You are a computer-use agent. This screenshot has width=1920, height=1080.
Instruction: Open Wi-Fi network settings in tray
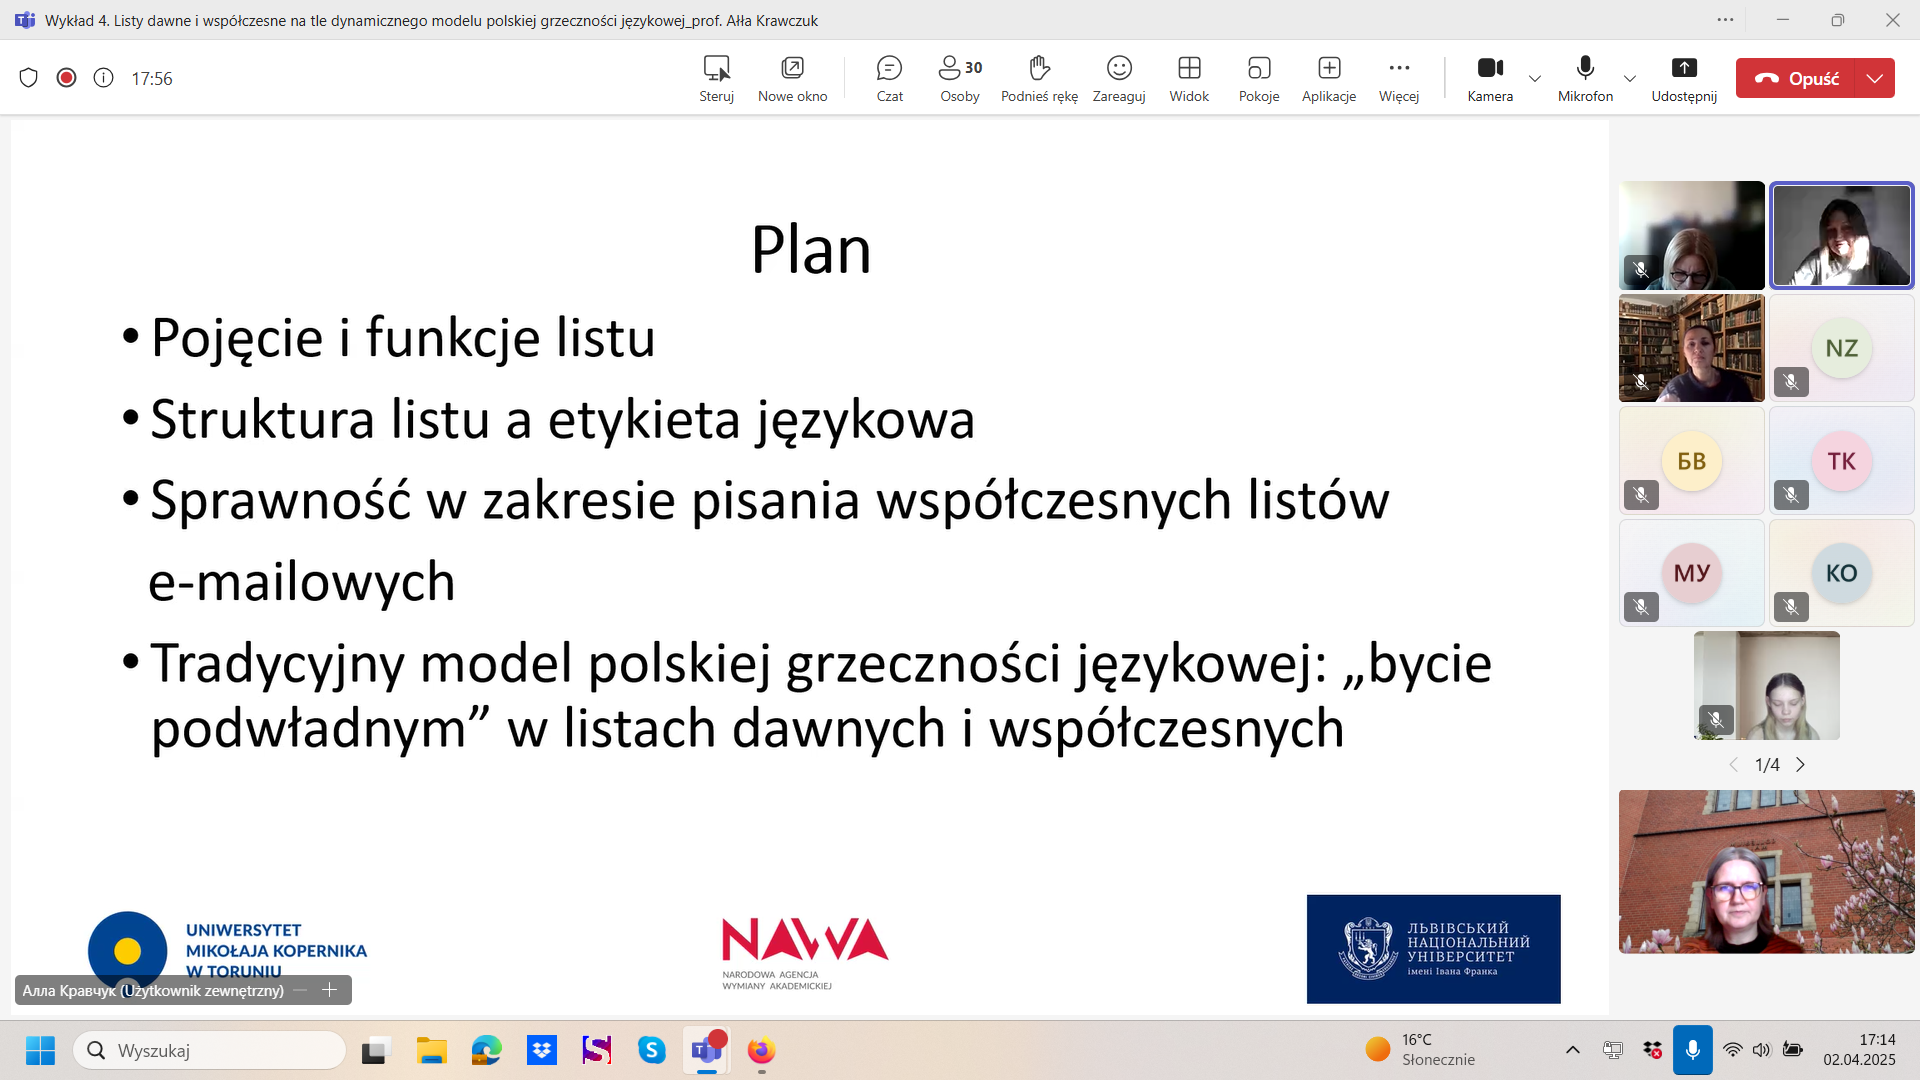click(x=1732, y=1050)
